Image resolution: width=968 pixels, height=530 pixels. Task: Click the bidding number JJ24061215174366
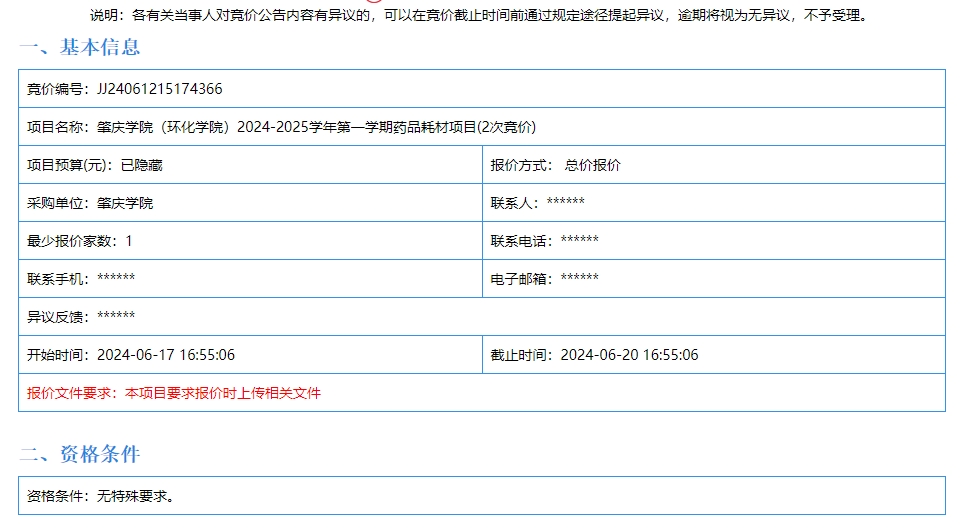160,89
